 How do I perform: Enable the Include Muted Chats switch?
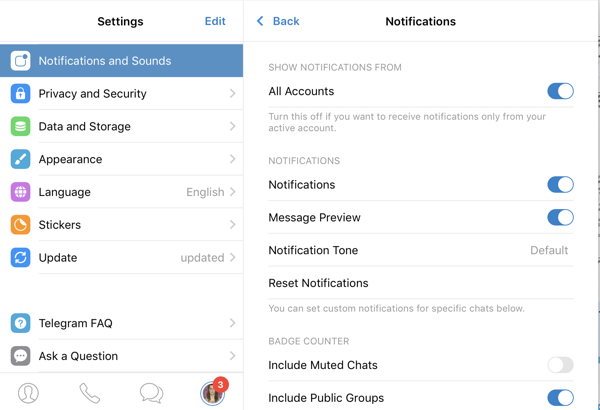pyautogui.click(x=560, y=365)
